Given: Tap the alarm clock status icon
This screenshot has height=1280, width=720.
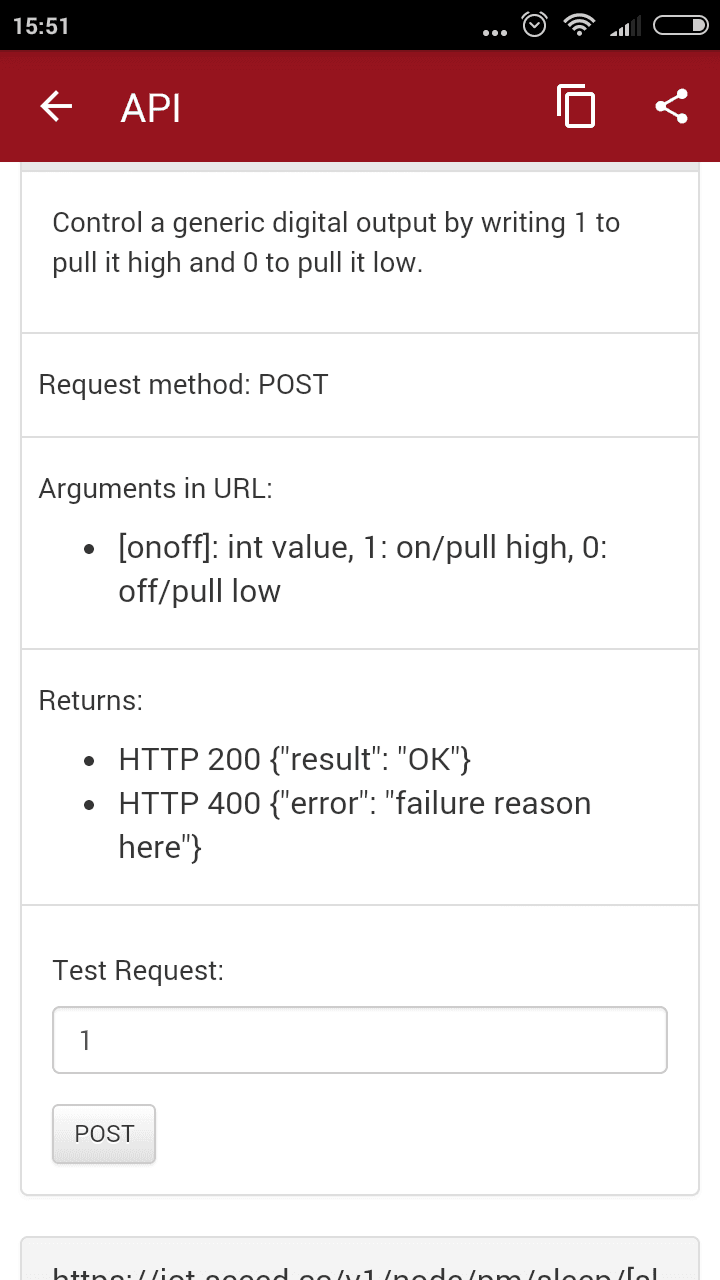Looking at the screenshot, I should 535,25.
